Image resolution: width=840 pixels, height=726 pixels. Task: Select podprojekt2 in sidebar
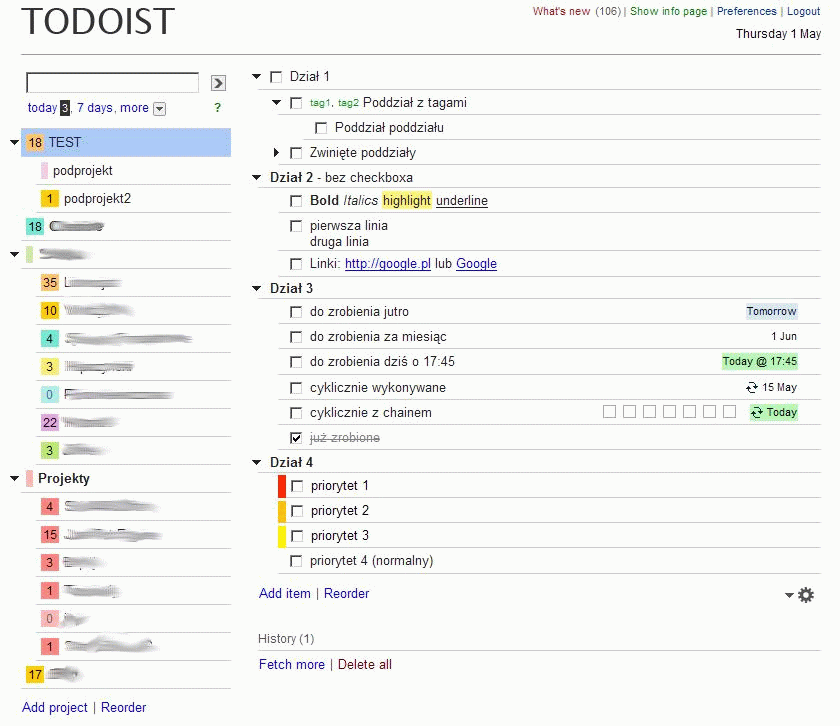[98, 199]
